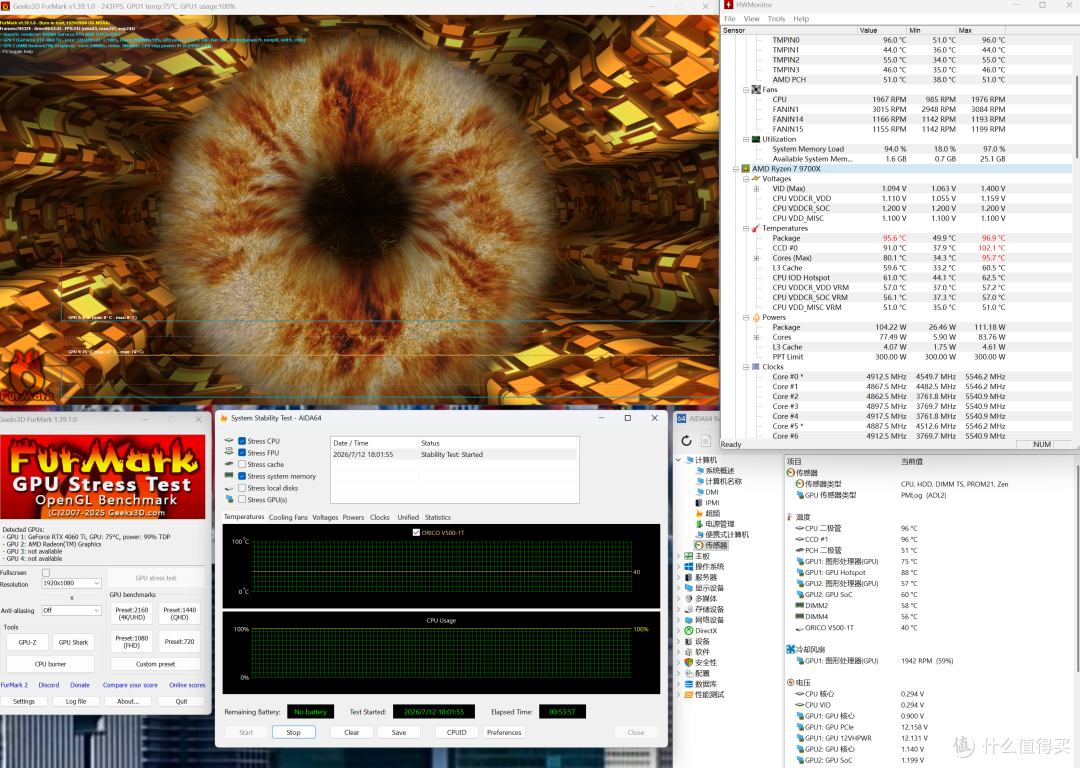Click the 冷却风扇 fan icon in sensor list
This screenshot has width=1080, height=768.
(x=791, y=649)
